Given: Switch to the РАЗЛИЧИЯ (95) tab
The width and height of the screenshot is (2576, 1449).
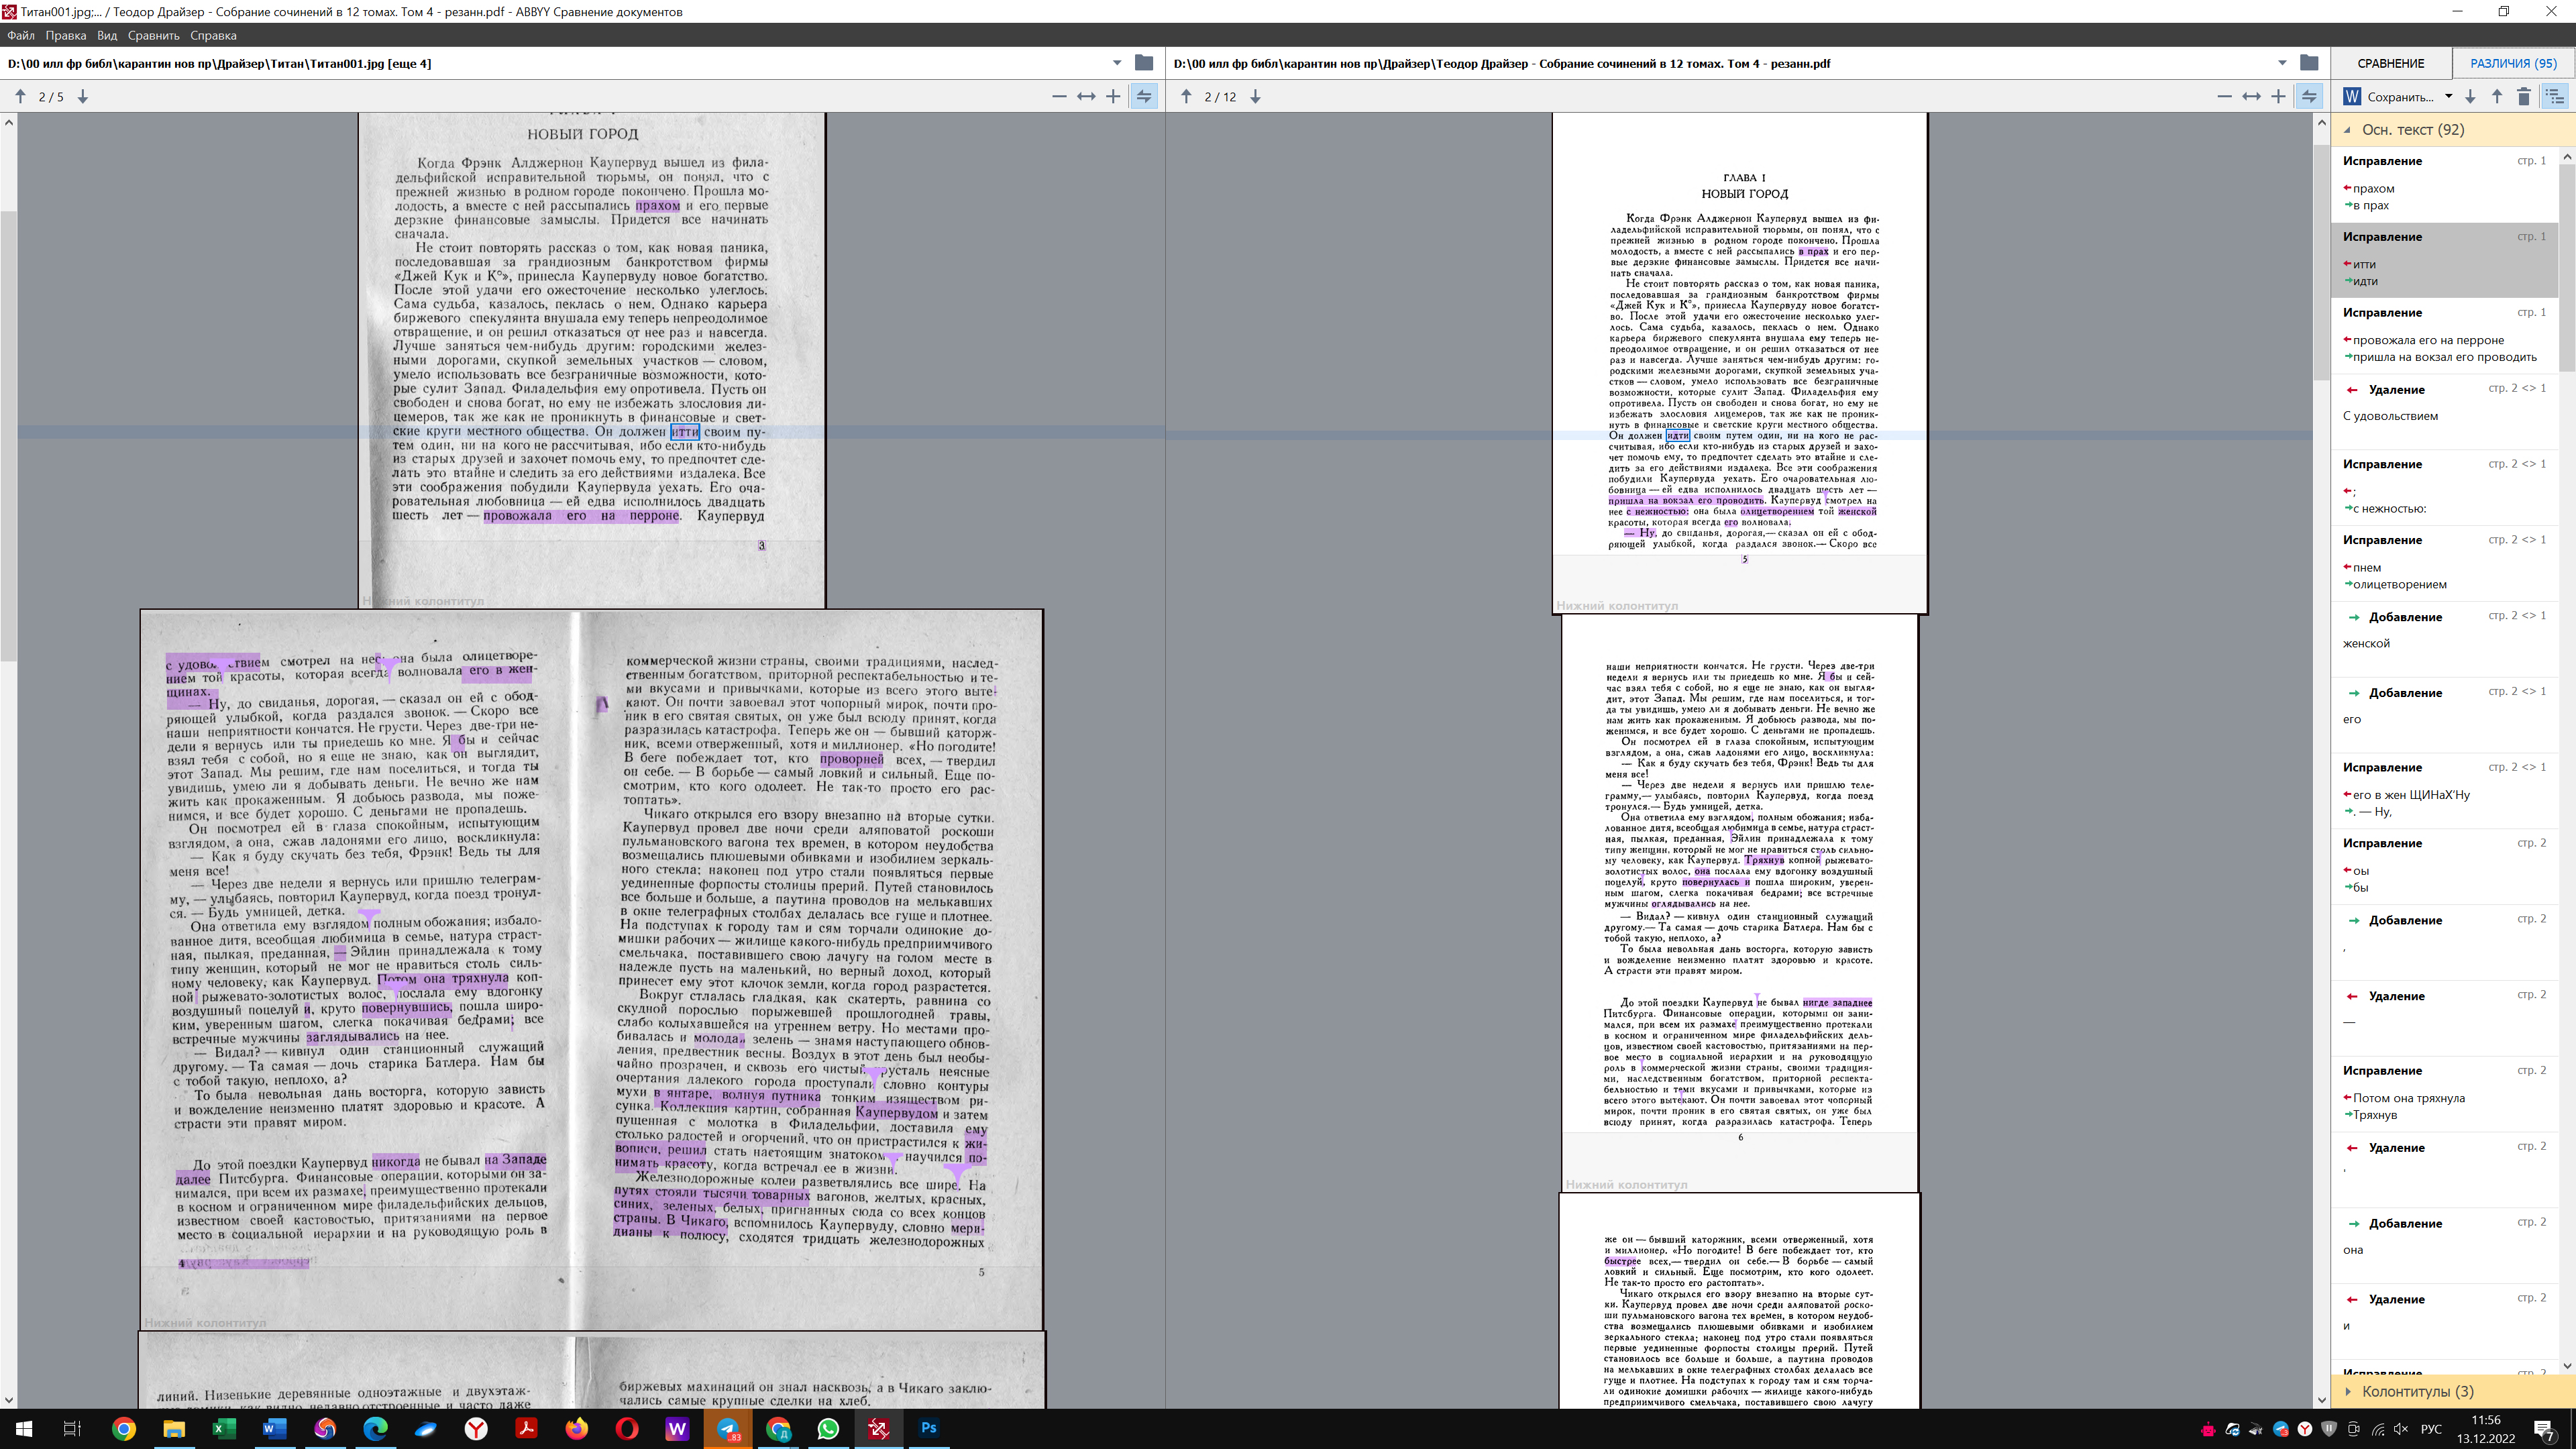Looking at the screenshot, I should [x=2513, y=63].
